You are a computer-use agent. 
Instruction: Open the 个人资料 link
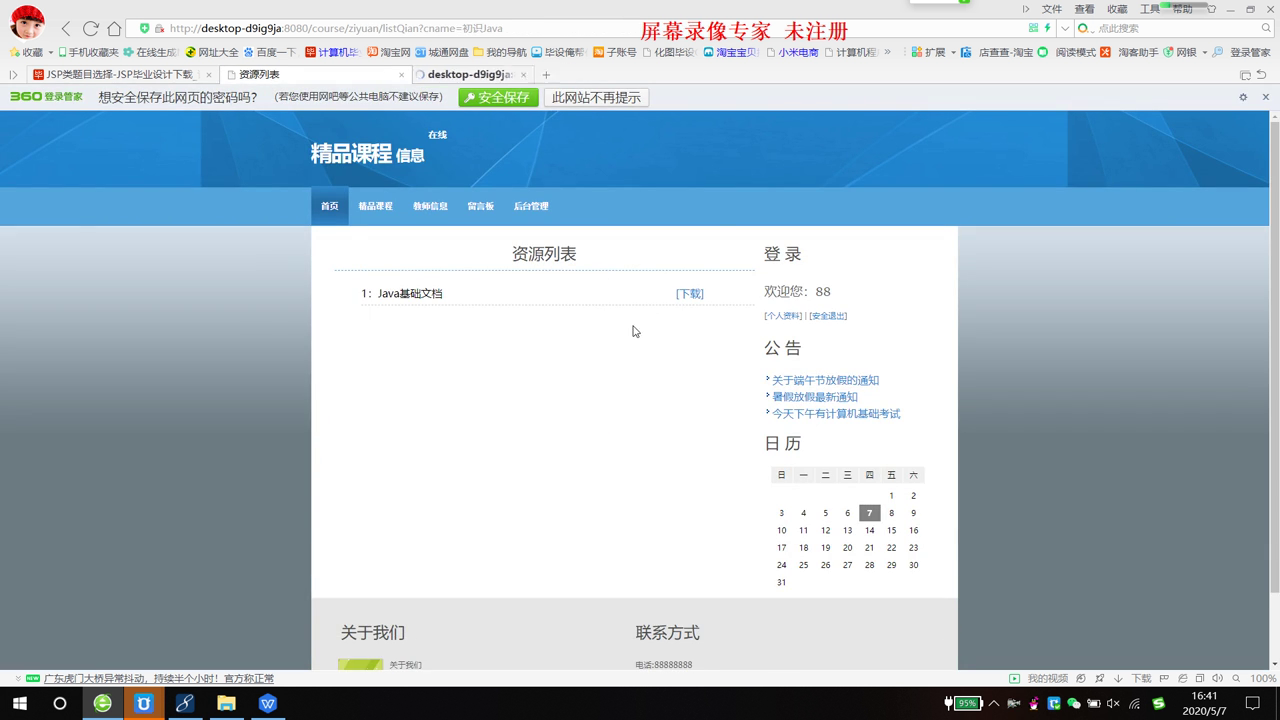coord(784,316)
